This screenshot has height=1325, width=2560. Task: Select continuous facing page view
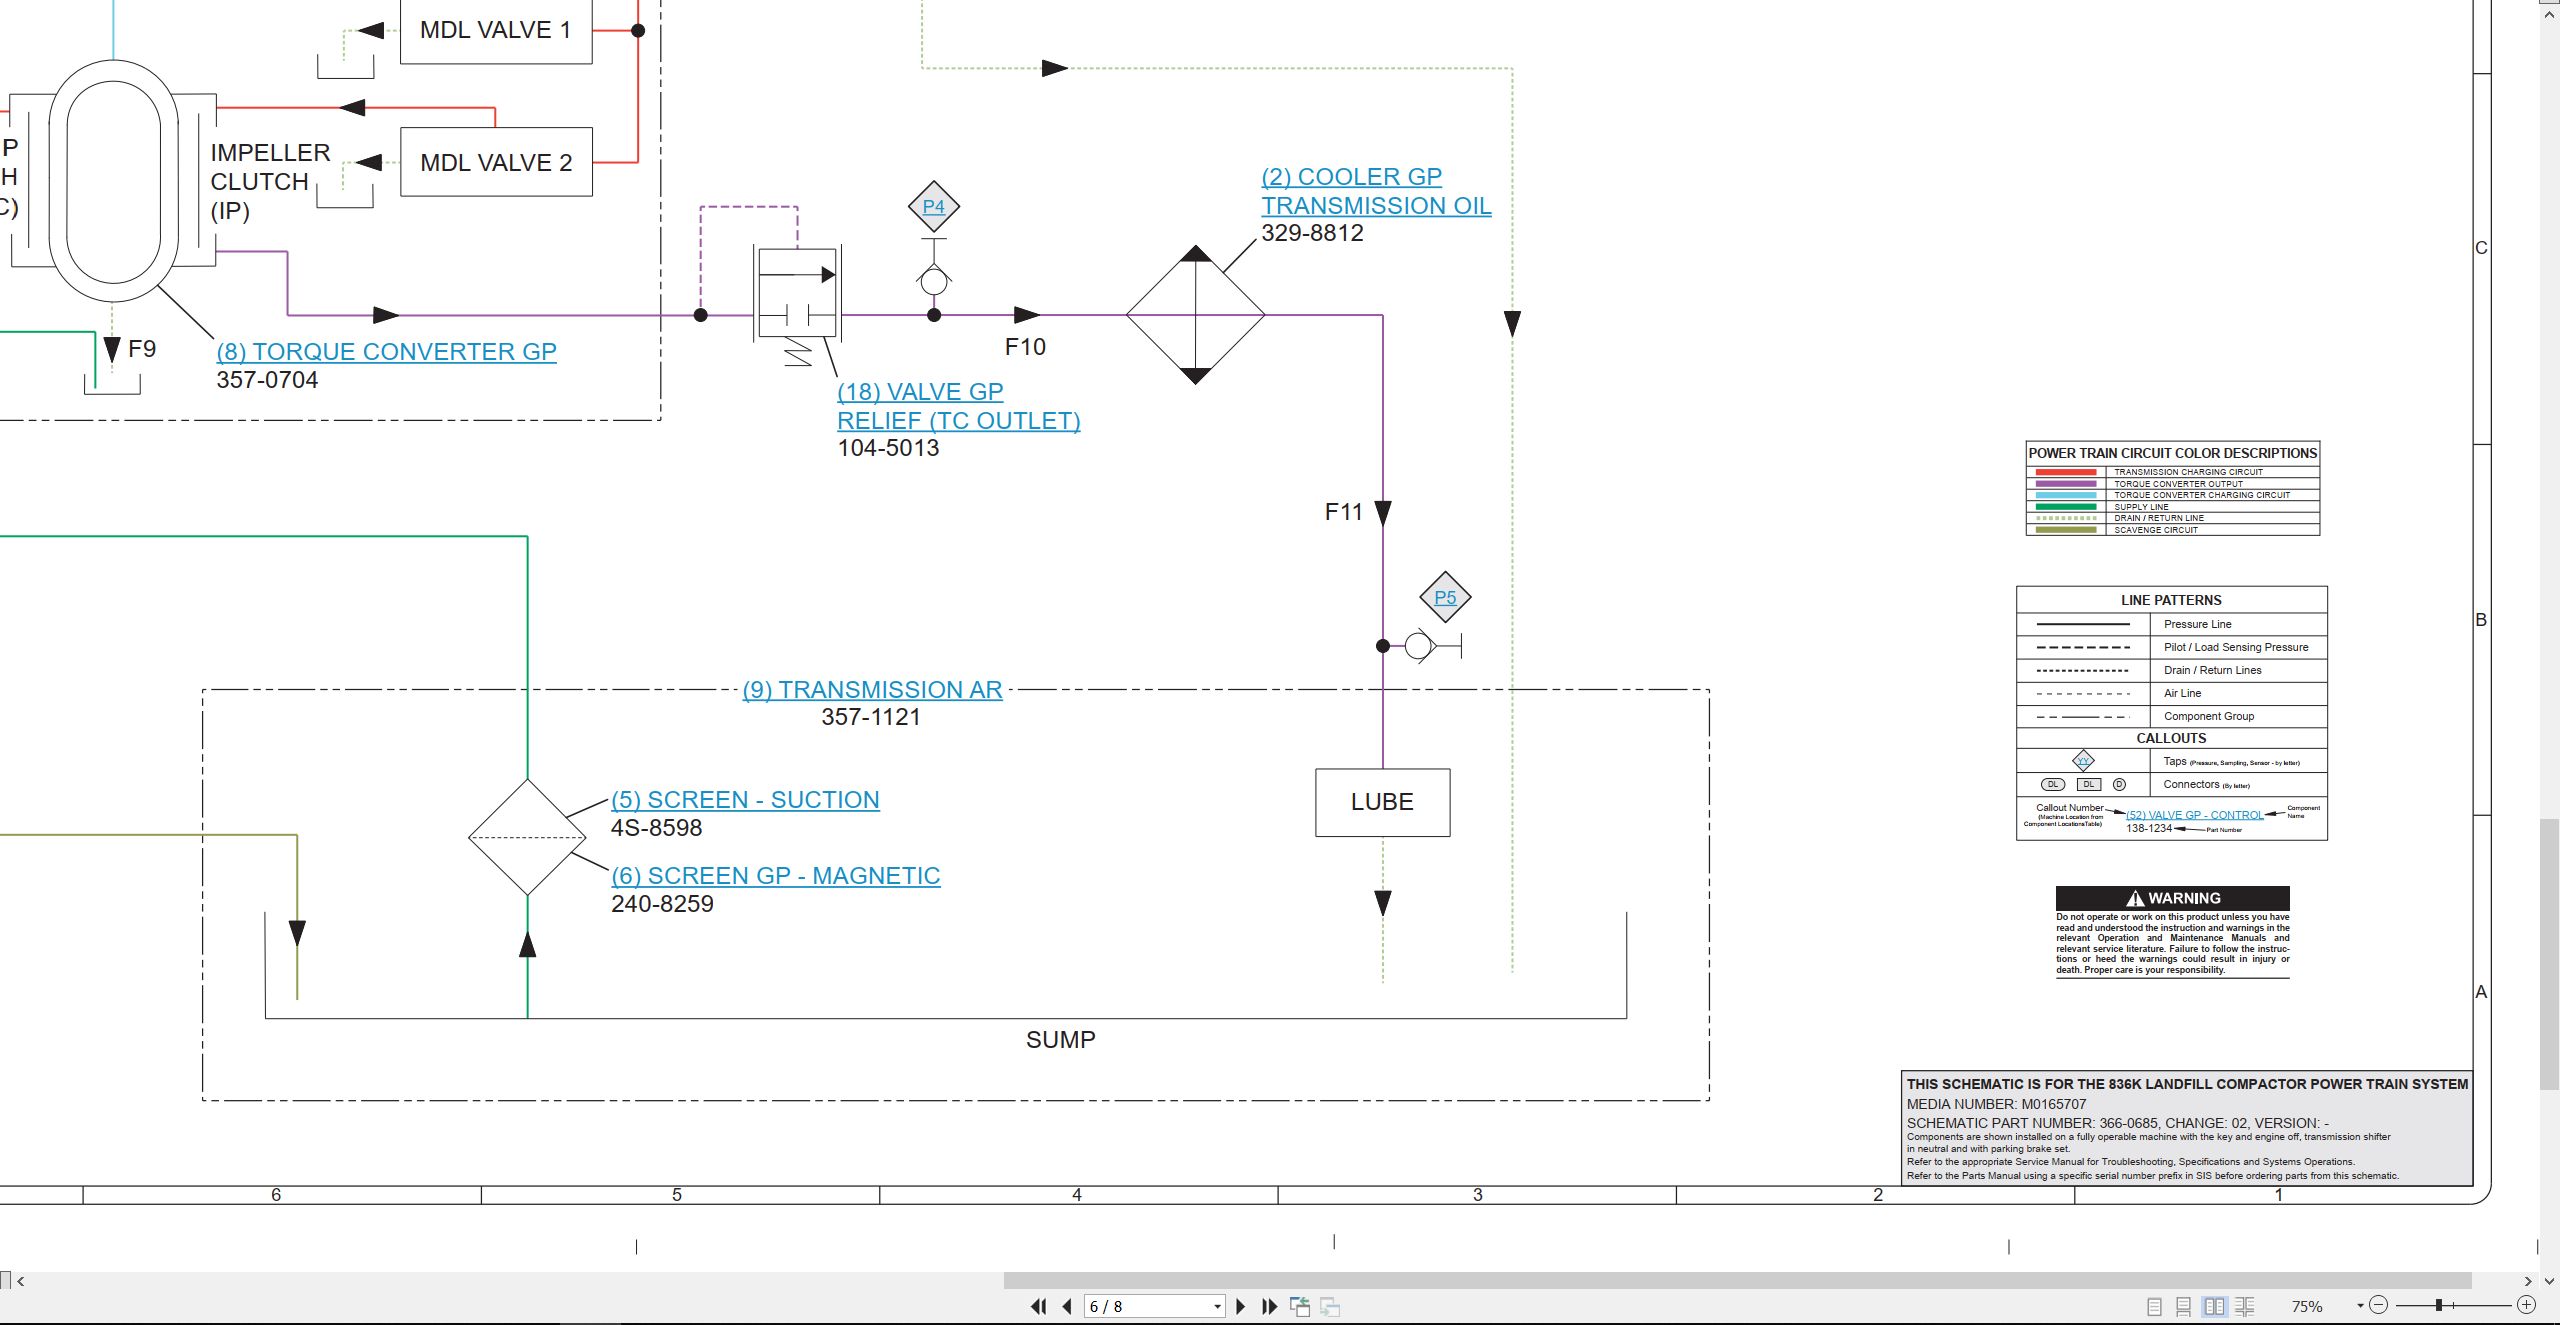click(x=2245, y=1306)
